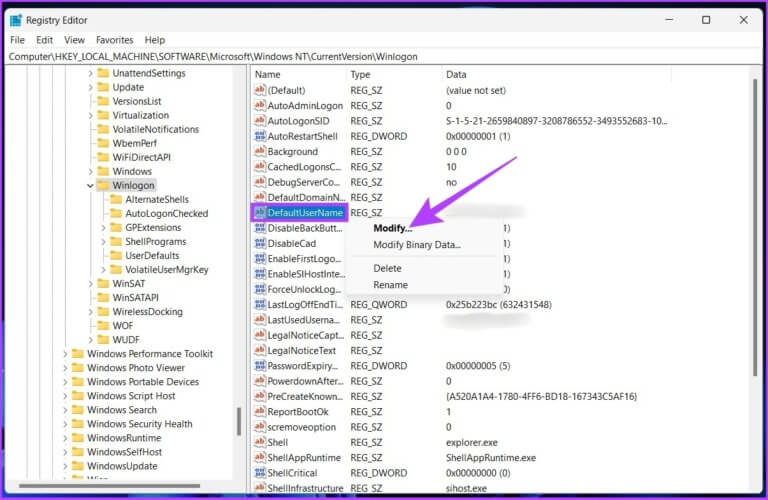Click the ReportBootOk value icon
Image resolution: width=768 pixels, height=500 pixels.
click(260, 412)
